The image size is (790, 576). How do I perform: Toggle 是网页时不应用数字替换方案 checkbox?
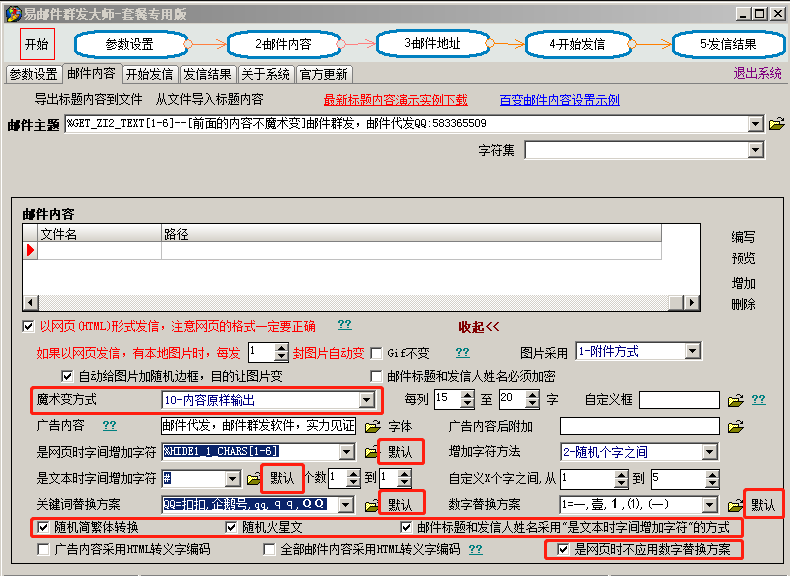[563, 549]
